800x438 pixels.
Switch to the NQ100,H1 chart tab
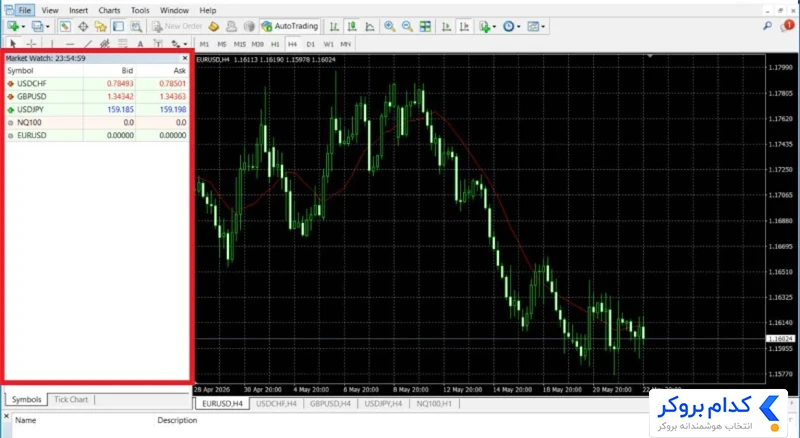(x=434, y=403)
